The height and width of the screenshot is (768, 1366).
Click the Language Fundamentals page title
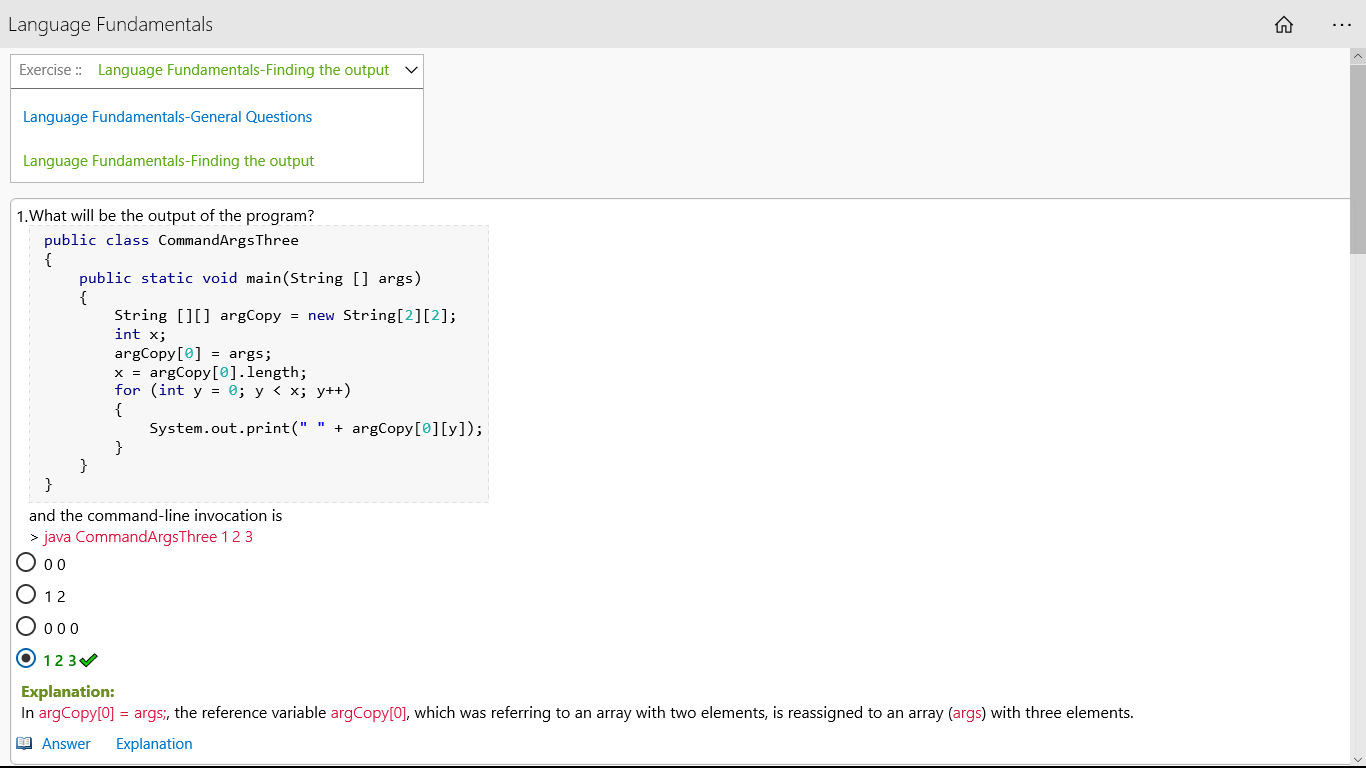tap(111, 25)
